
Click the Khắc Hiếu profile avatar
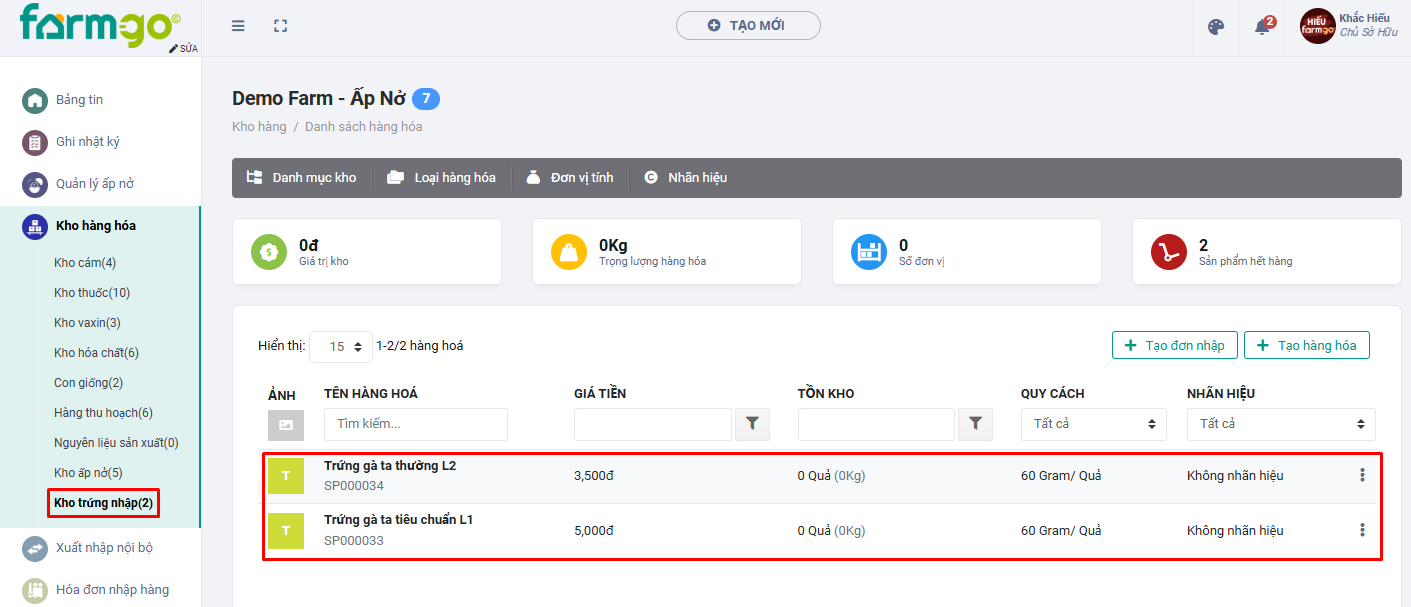(x=1317, y=26)
